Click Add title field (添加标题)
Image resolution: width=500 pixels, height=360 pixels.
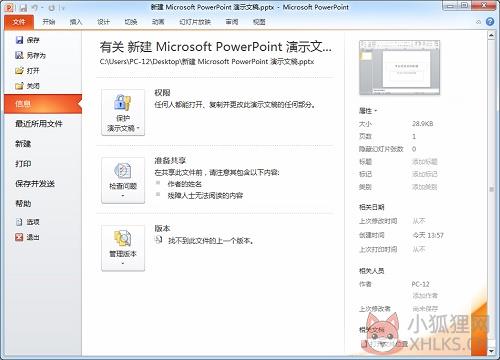(424, 162)
